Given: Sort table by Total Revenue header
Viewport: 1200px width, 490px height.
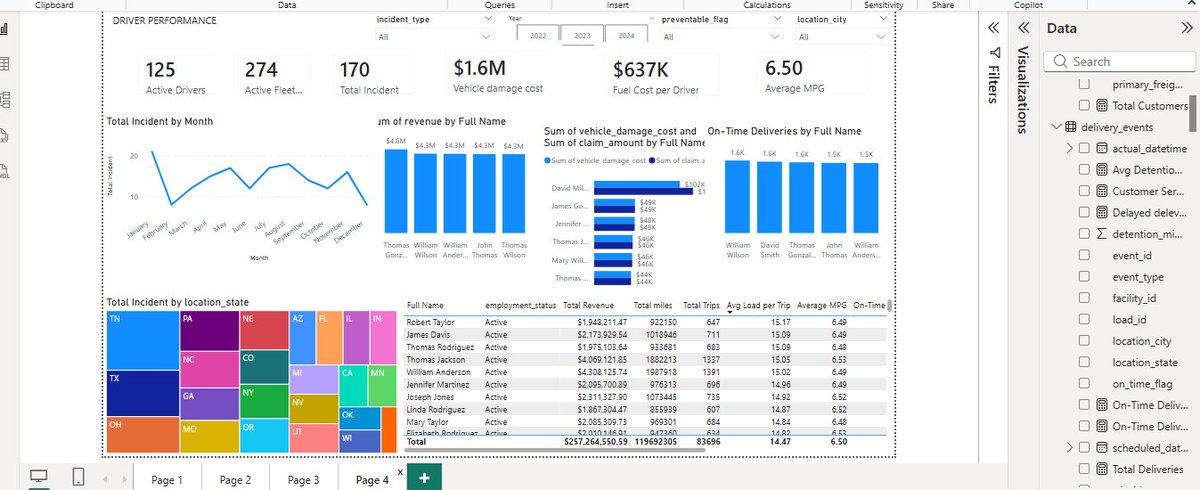Looking at the screenshot, I should tap(588, 305).
